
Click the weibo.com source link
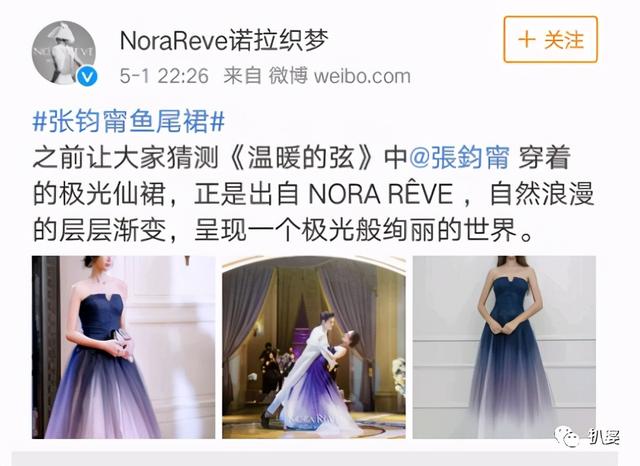coord(362,76)
